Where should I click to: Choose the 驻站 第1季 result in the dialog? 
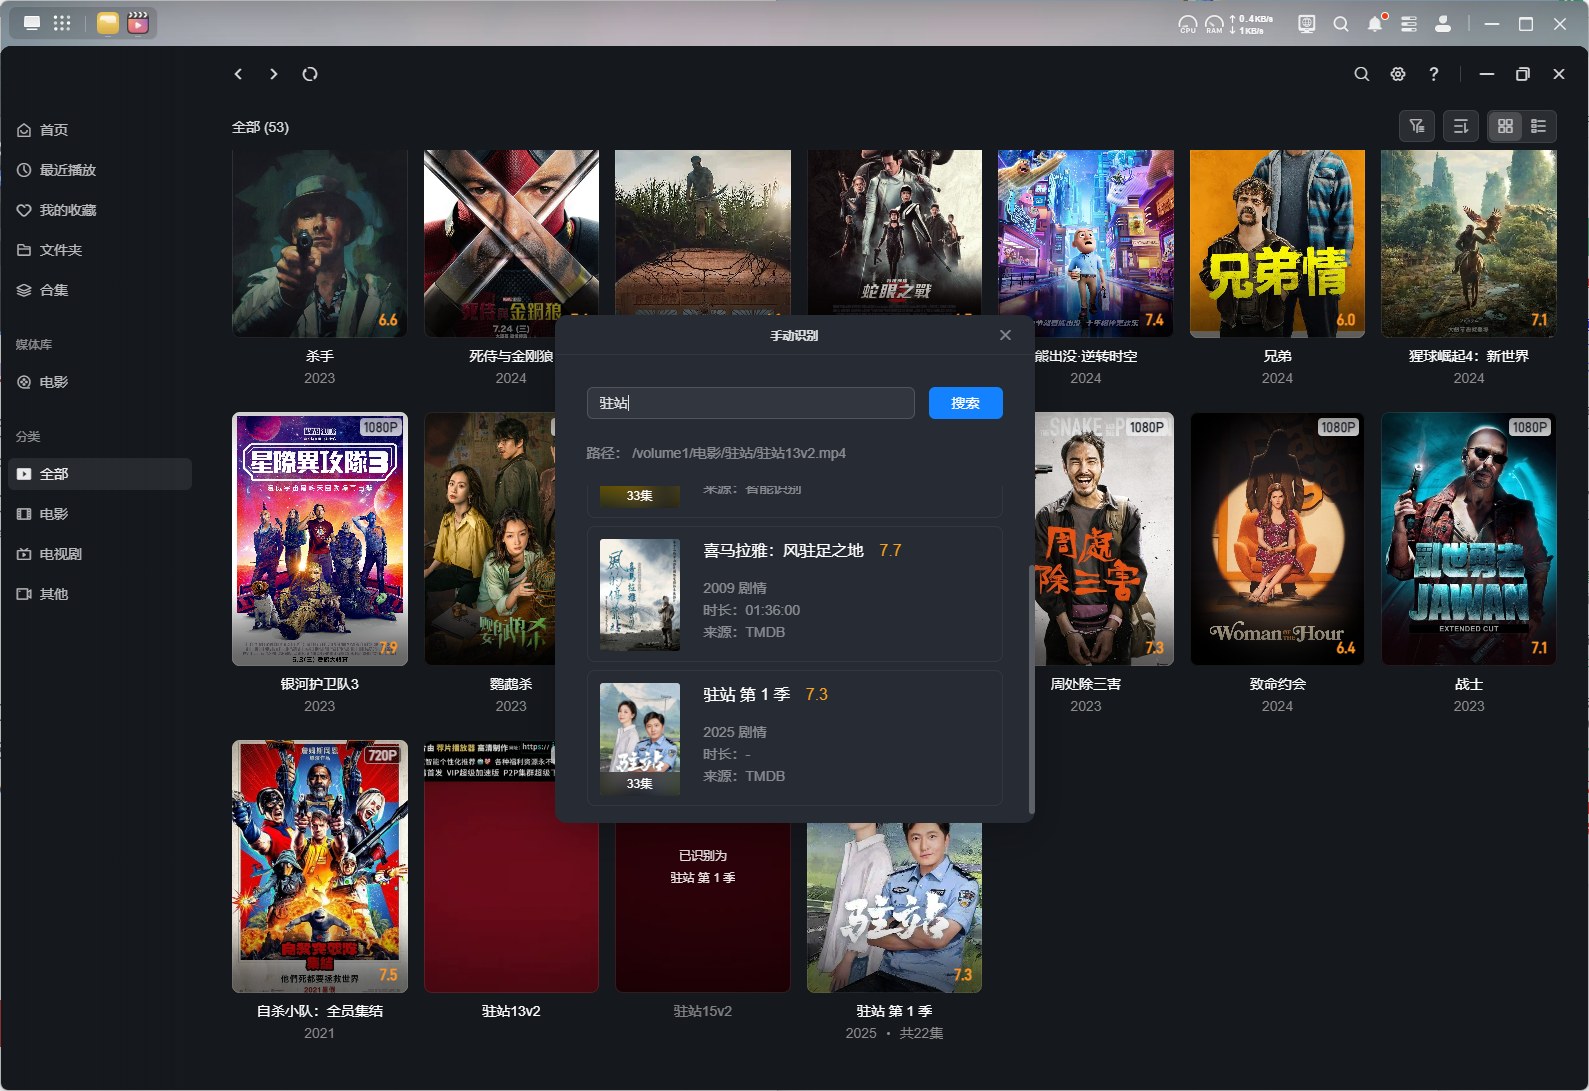click(795, 738)
